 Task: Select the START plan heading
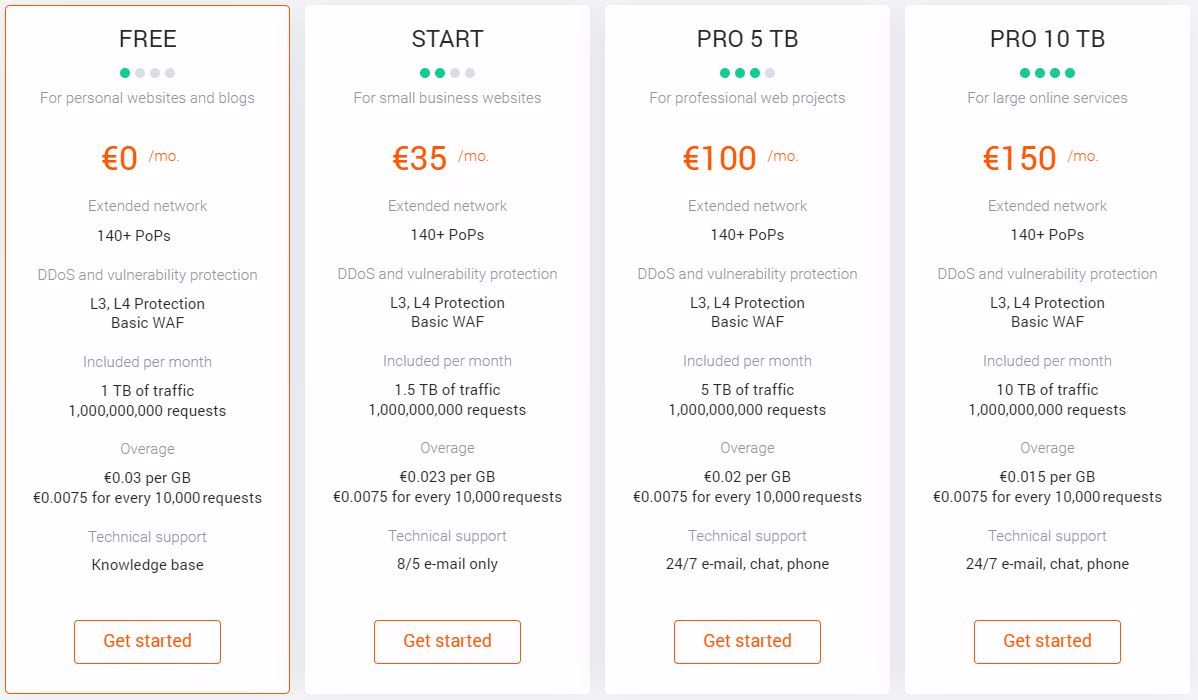point(447,39)
